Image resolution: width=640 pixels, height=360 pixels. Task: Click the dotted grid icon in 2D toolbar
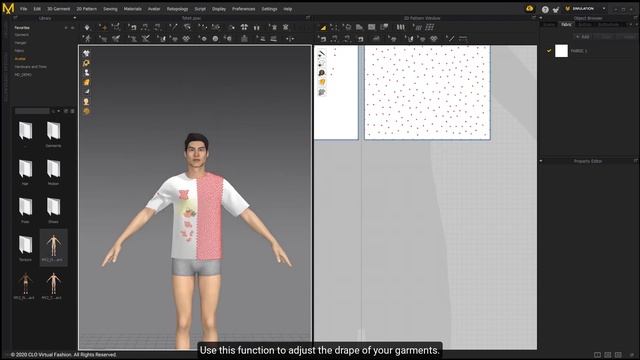[429, 27]
